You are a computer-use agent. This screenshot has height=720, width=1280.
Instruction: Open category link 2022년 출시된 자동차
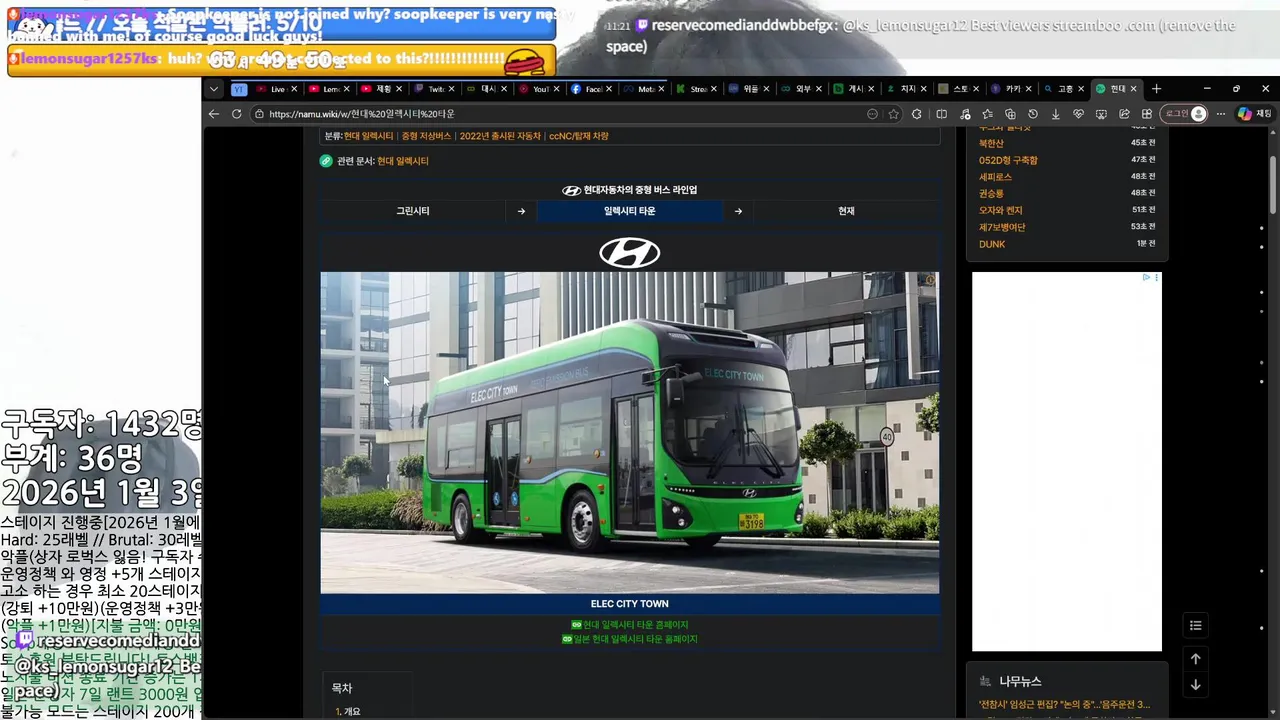point(500,136)
